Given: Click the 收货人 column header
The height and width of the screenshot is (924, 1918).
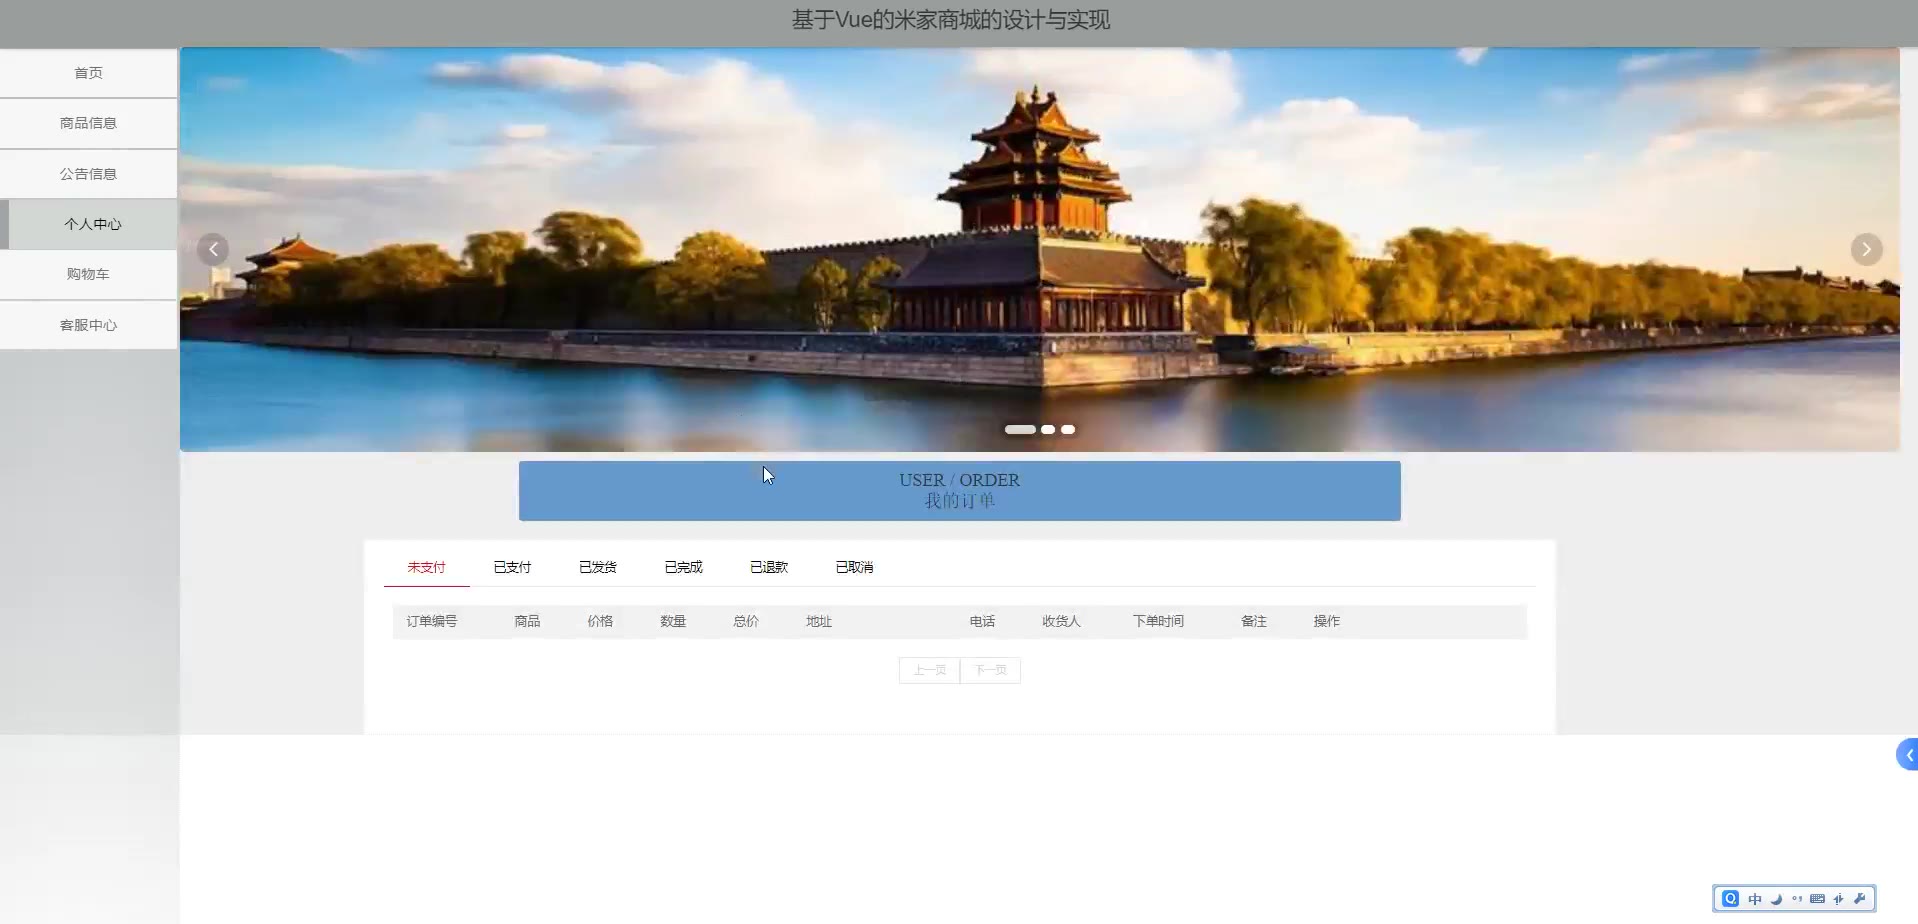Looking at the screenshot, I should (1061, 621).
